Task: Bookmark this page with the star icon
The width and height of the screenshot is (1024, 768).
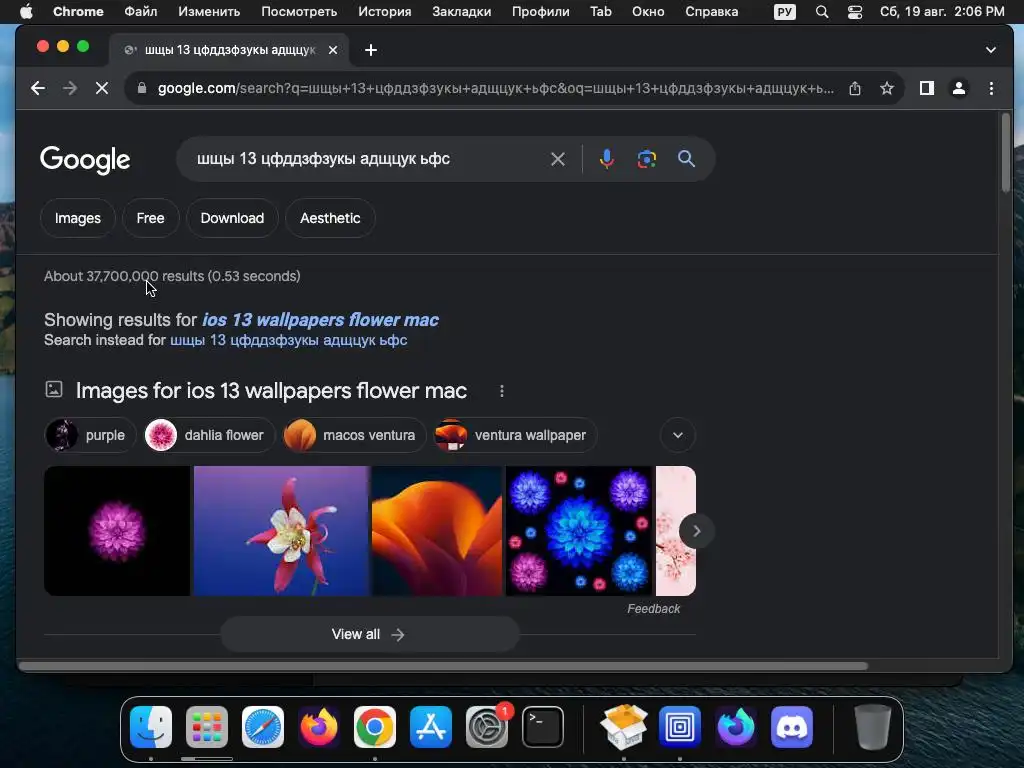Action: click(886, 88)
